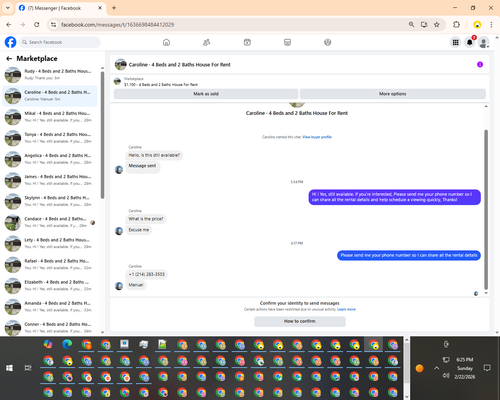Viewport: 500px width, 400px height.
Task: Open the Facebook logo home
Action: pyautogui.click(x=10, y=42)
